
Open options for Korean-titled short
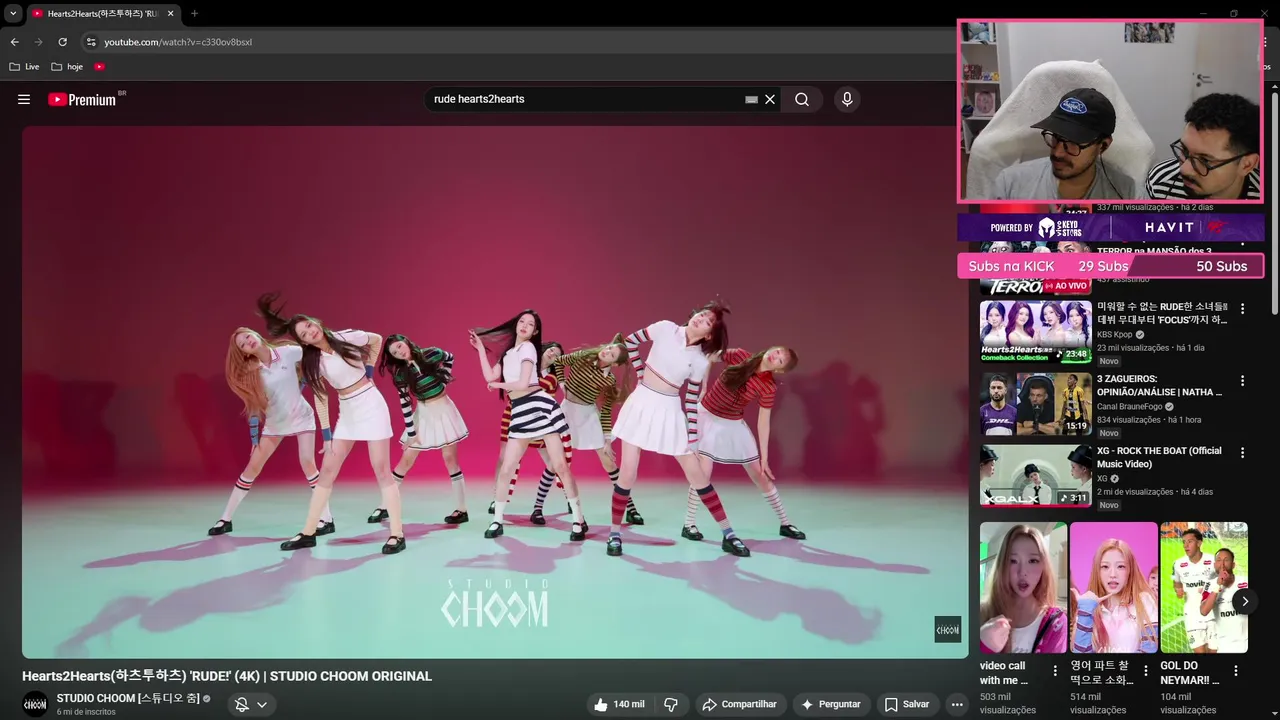click(x=1145, y=671)
